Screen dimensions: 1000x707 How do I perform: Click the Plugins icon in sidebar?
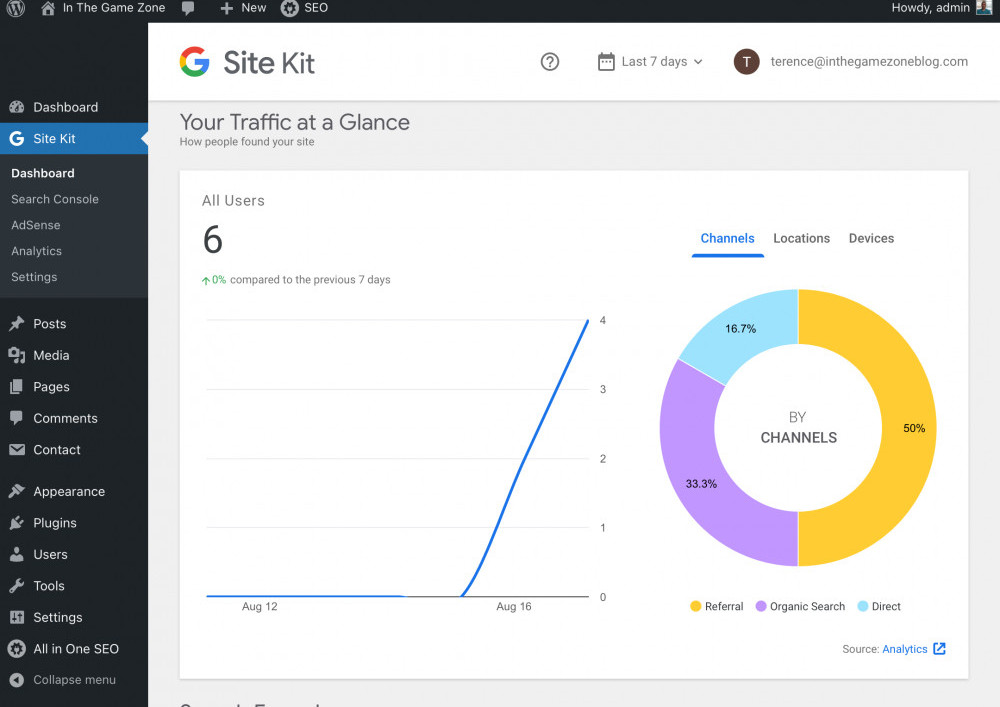16,523
